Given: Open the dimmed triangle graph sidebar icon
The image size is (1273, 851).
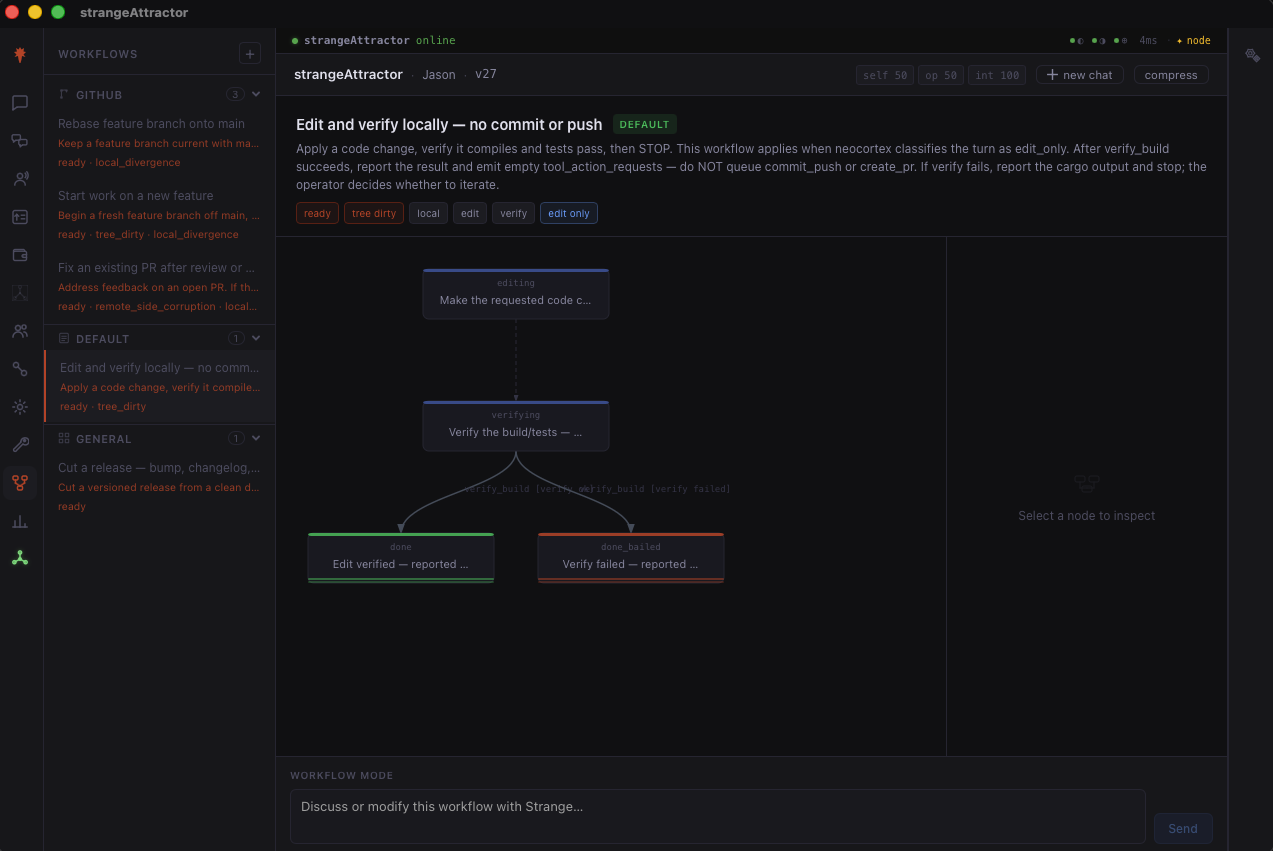Looking at the screenshot, I should (20, 293).
